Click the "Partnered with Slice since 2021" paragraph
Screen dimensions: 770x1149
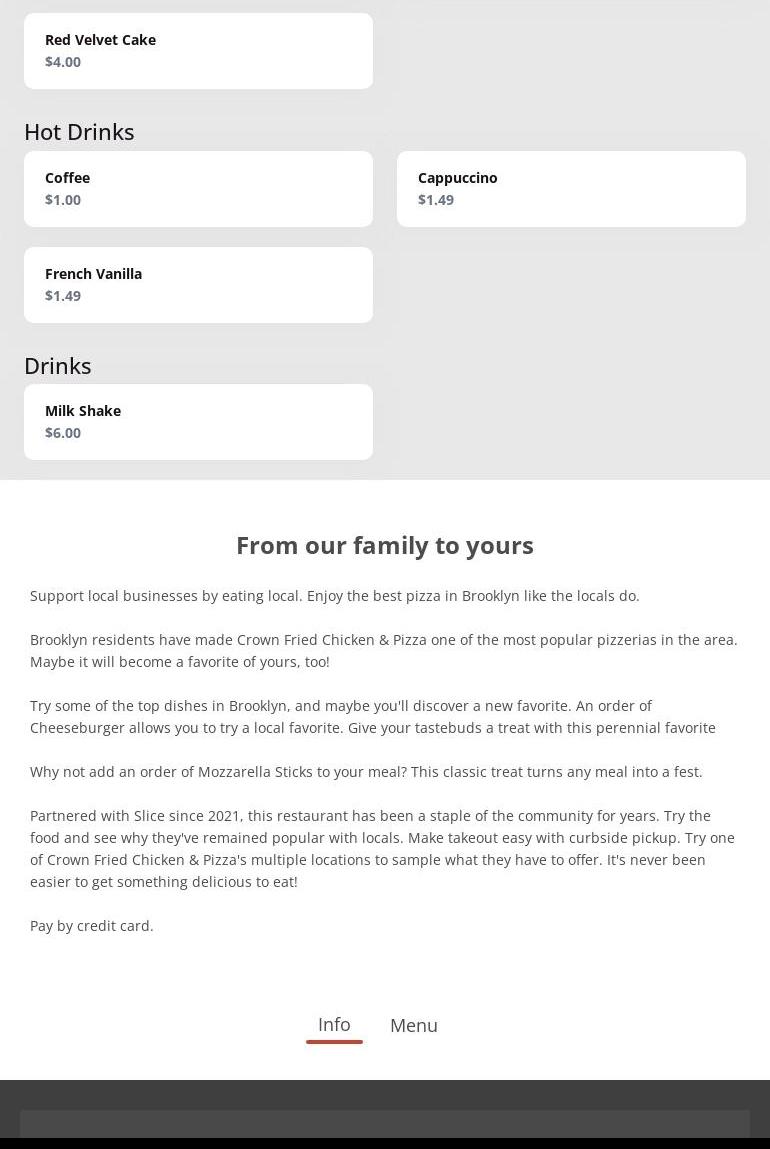click(x=382, y=848)
